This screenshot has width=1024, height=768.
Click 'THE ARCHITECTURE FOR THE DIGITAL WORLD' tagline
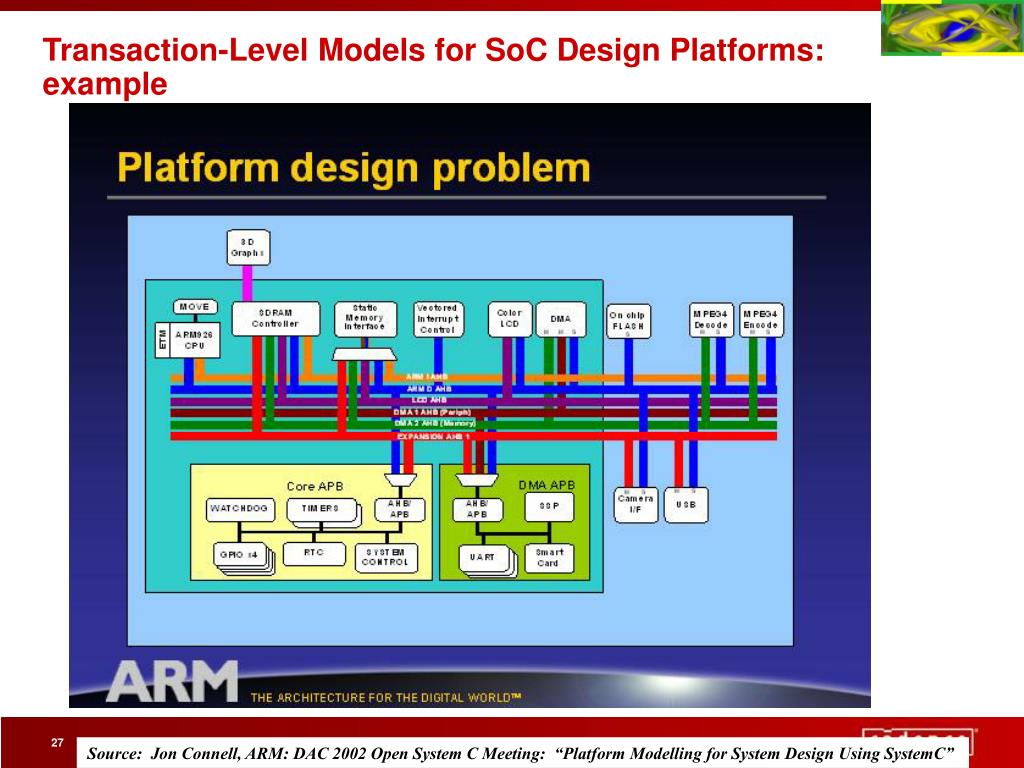[x=386, y=697]
